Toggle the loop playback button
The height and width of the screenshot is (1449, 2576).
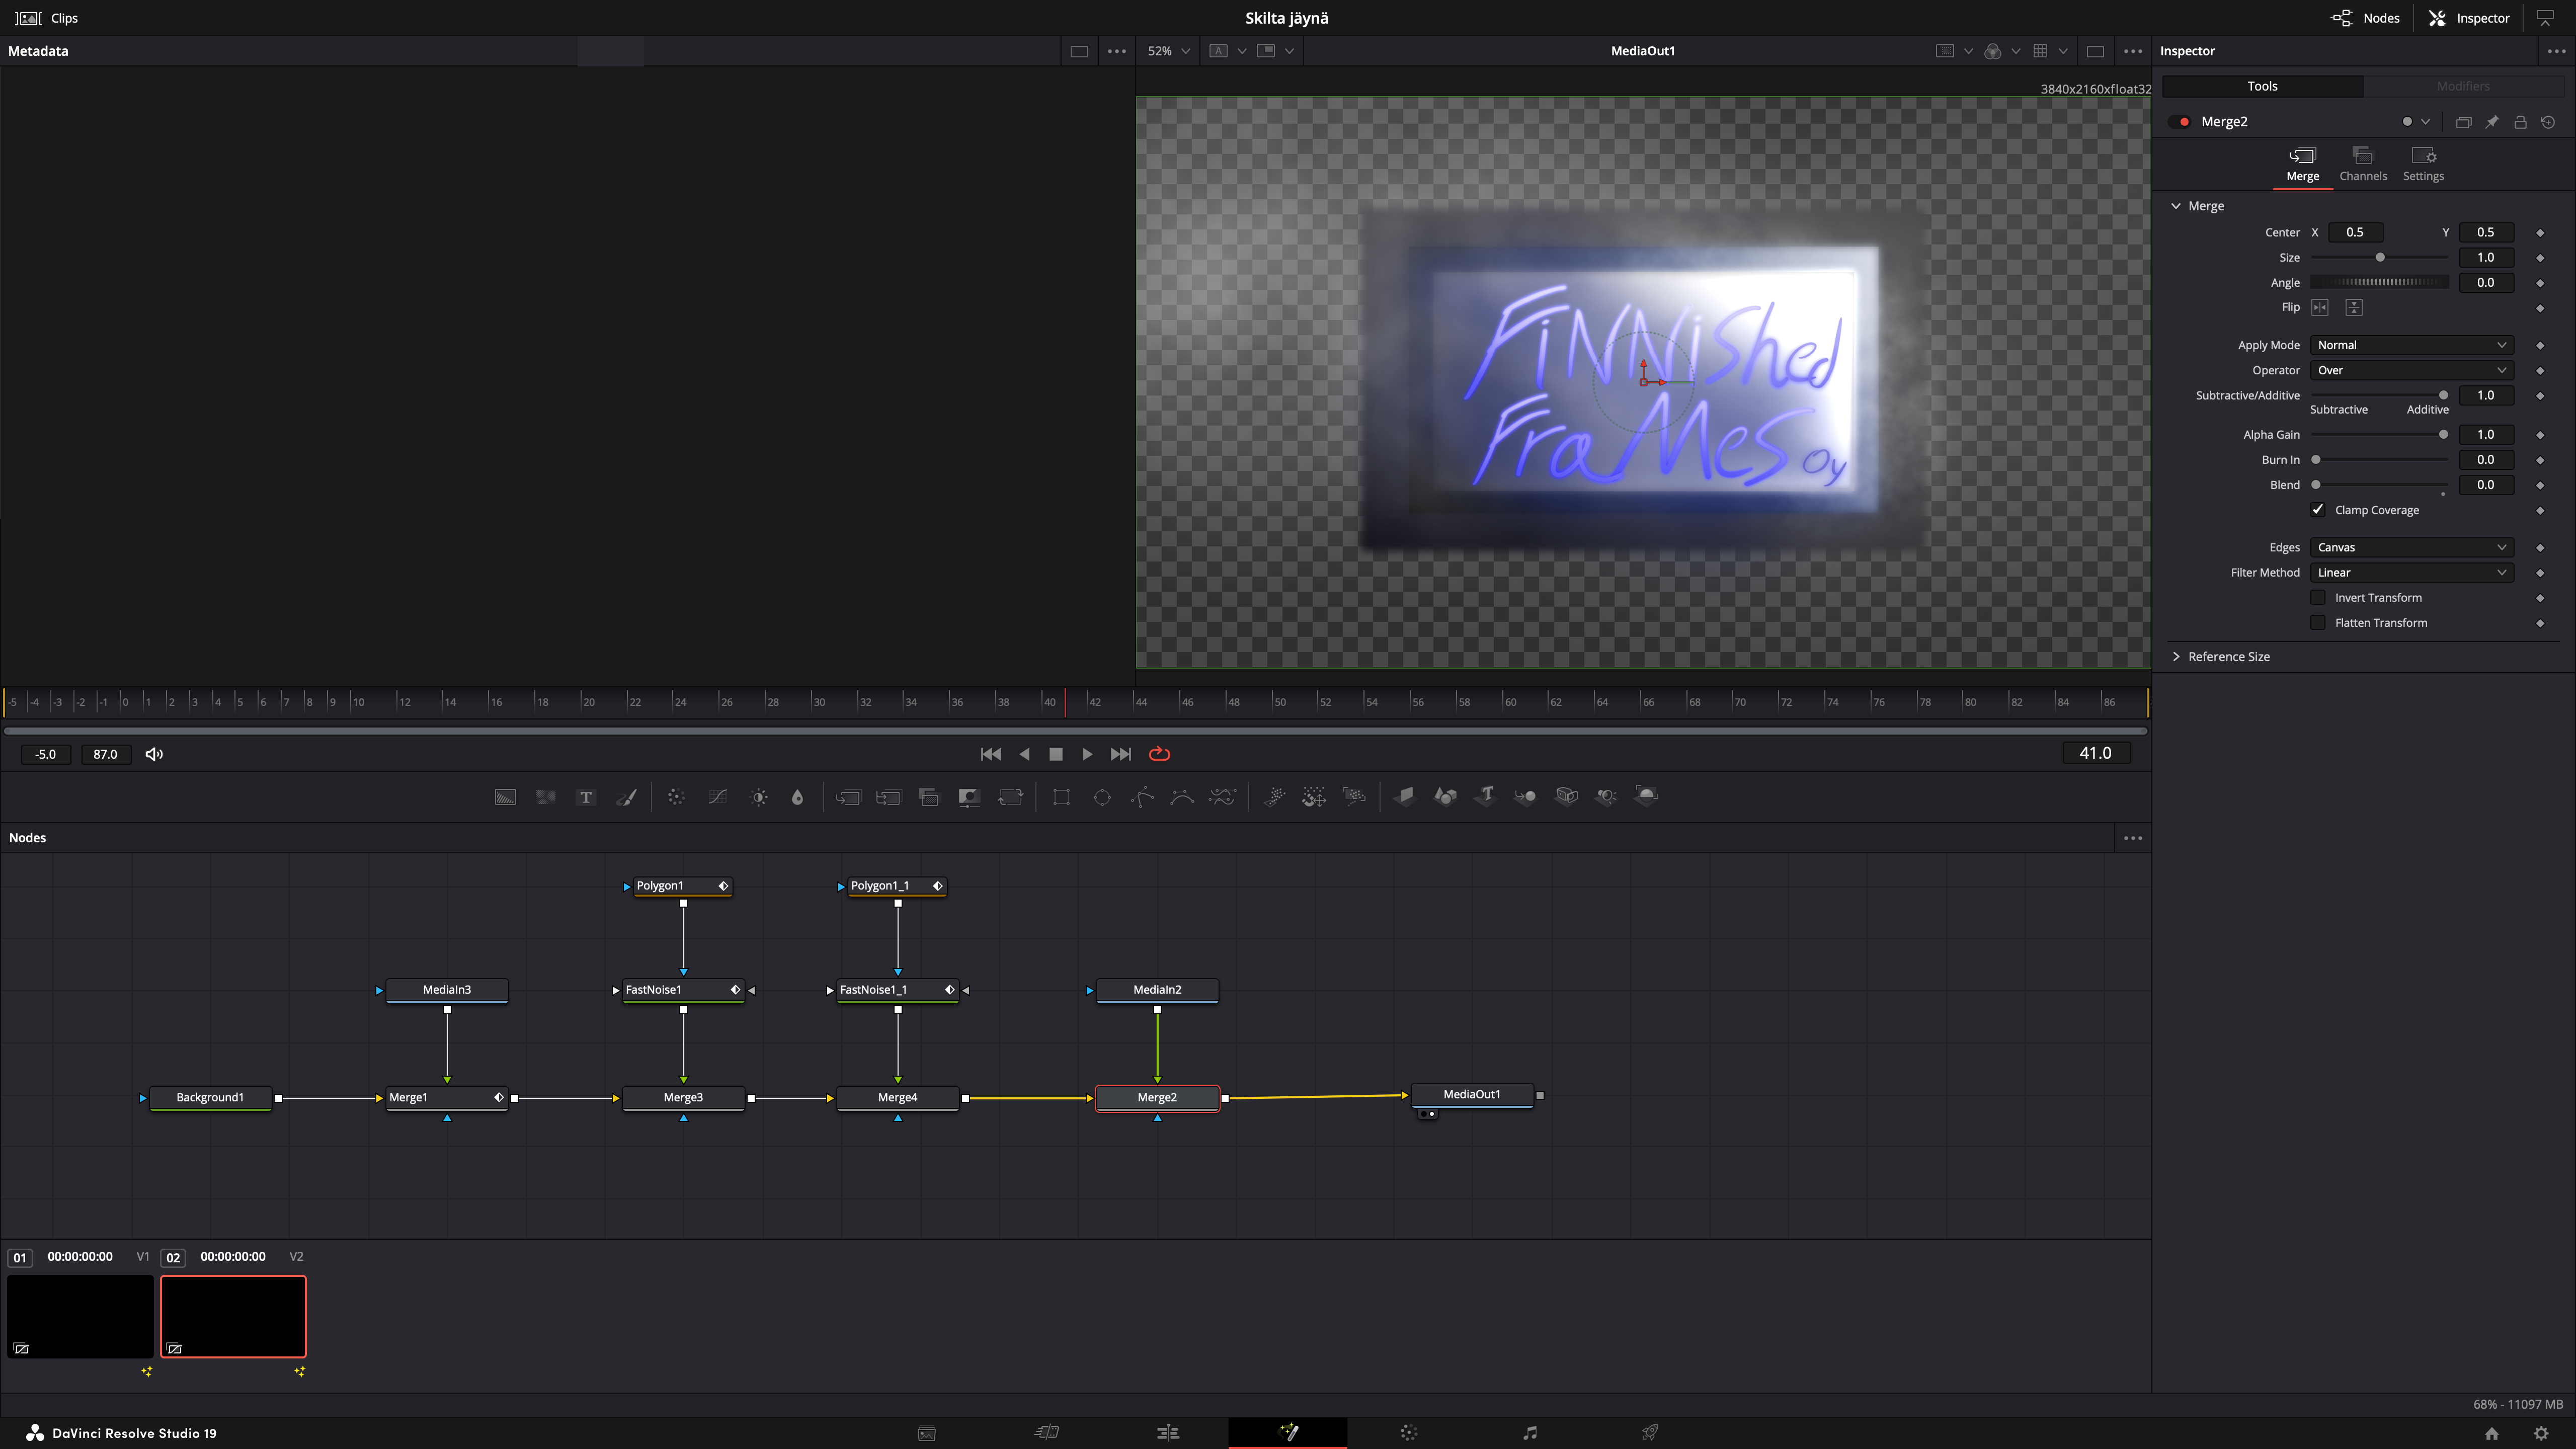coord(1159,754)
